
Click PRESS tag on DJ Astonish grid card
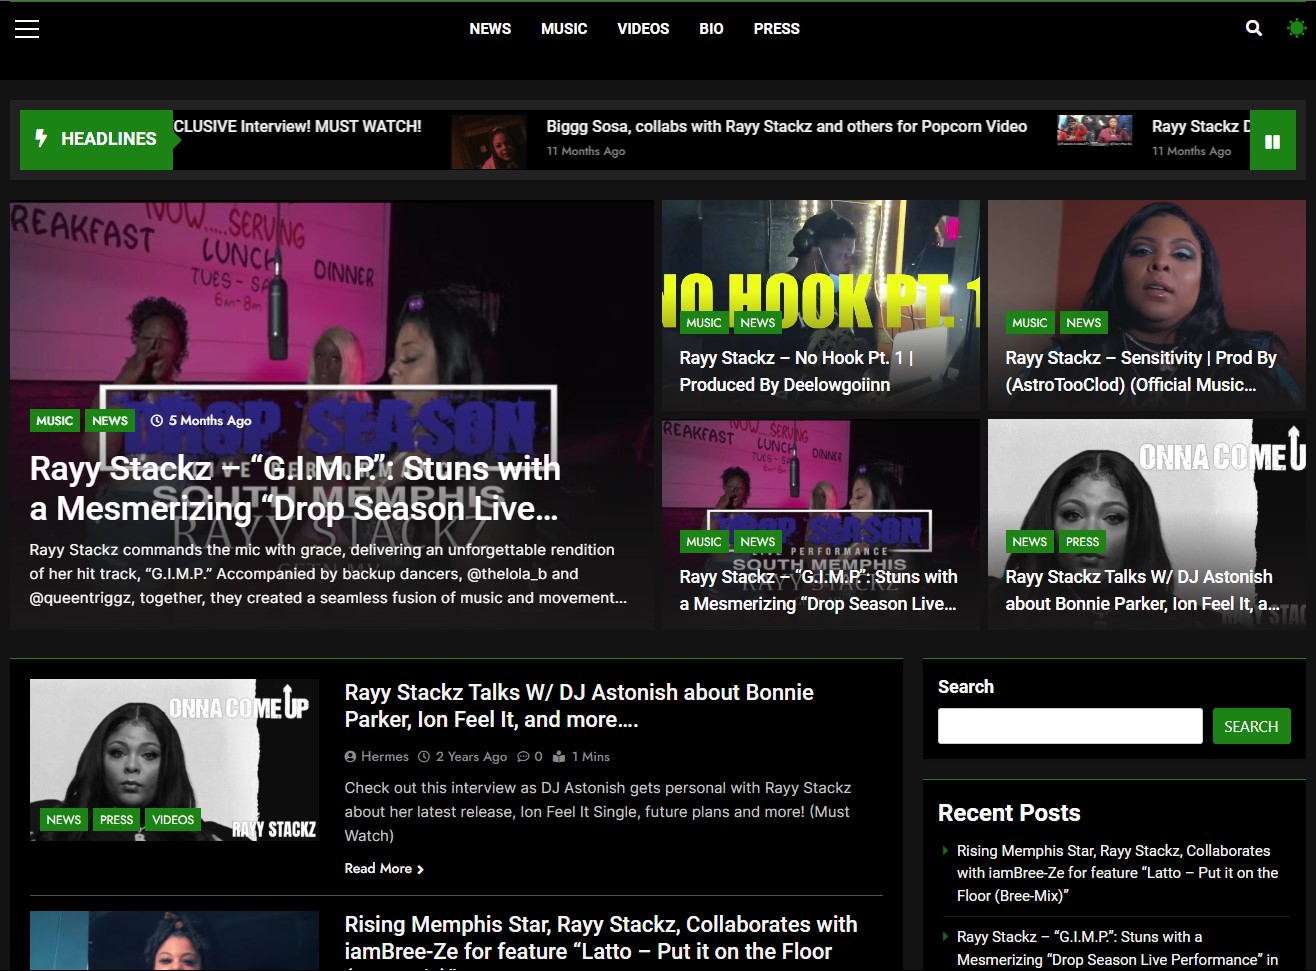[x=1083, y=542]
